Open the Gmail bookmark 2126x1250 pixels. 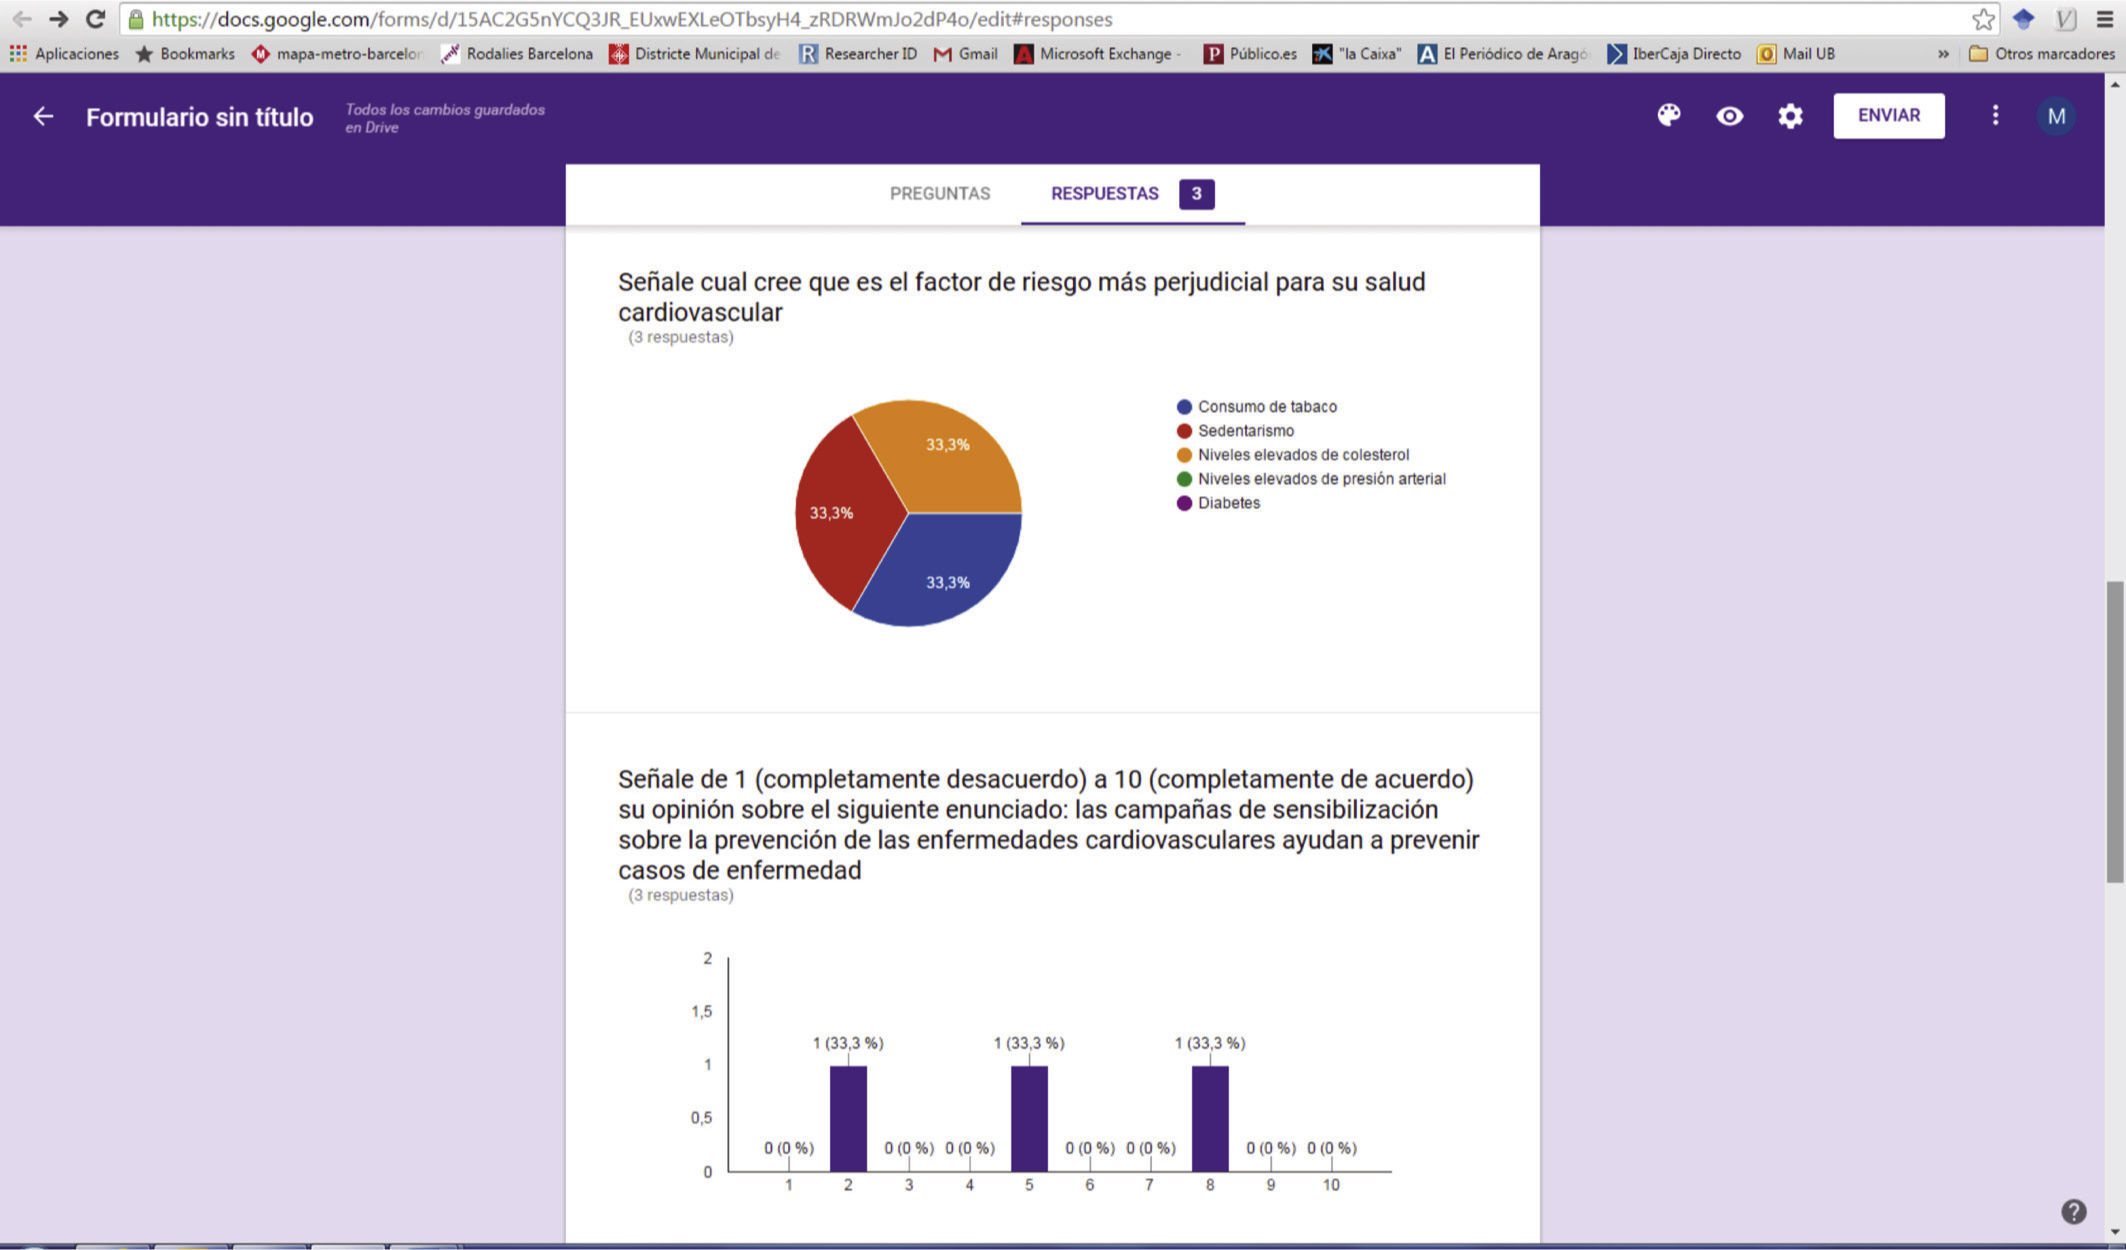(966, 54)
